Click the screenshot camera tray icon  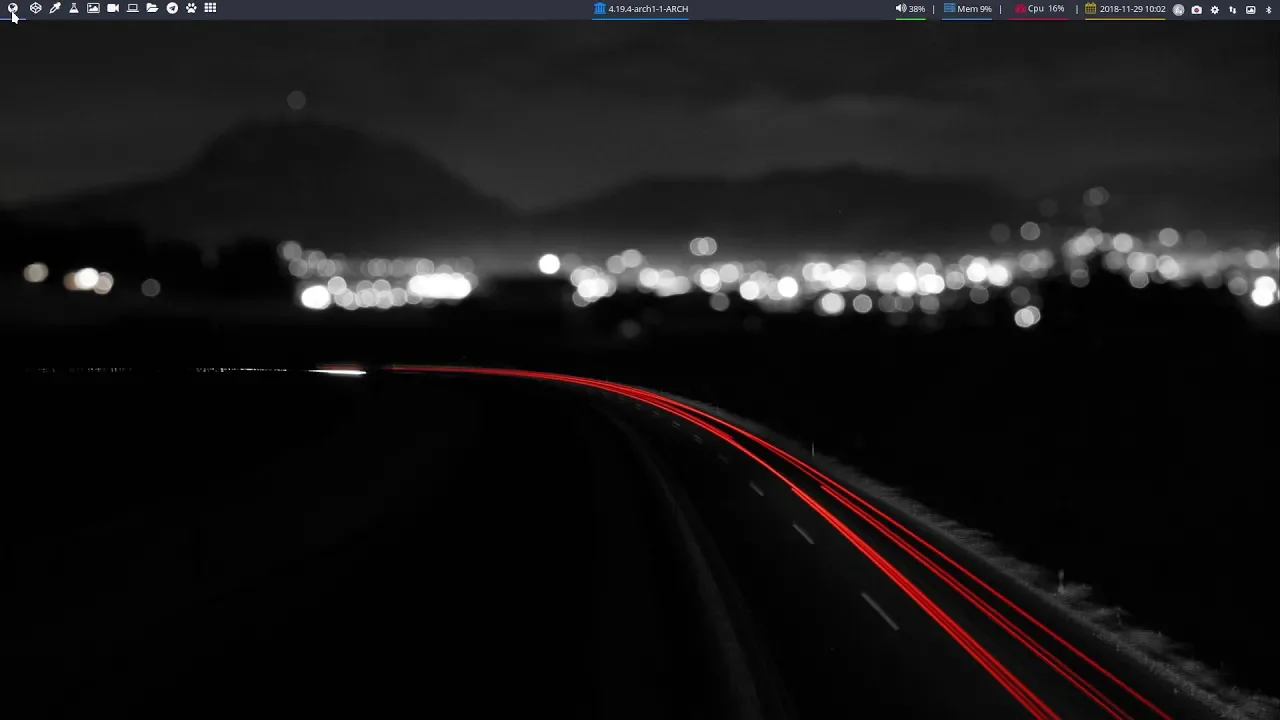(x=1196, y=10)
